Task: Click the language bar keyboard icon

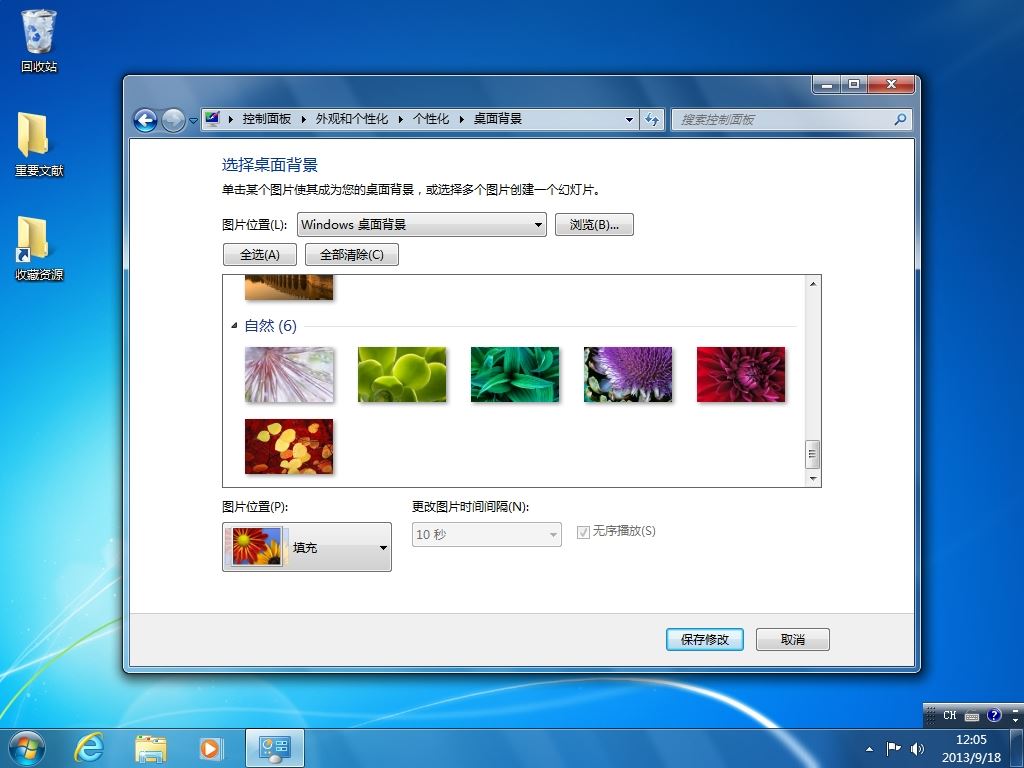Action: [972, 716]
